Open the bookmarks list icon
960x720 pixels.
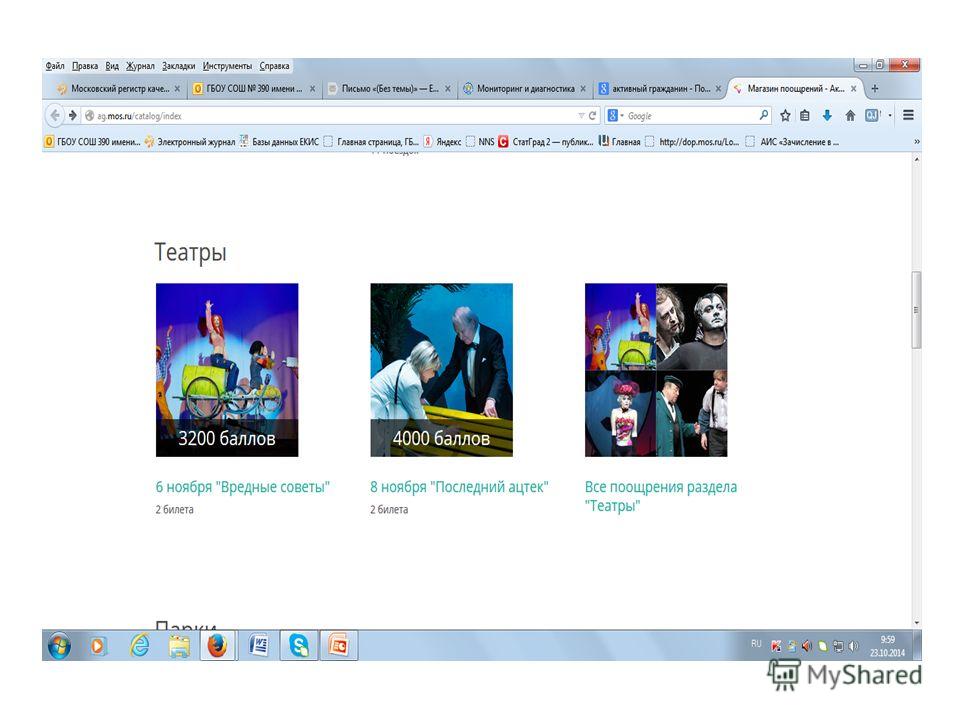(805, 115)
